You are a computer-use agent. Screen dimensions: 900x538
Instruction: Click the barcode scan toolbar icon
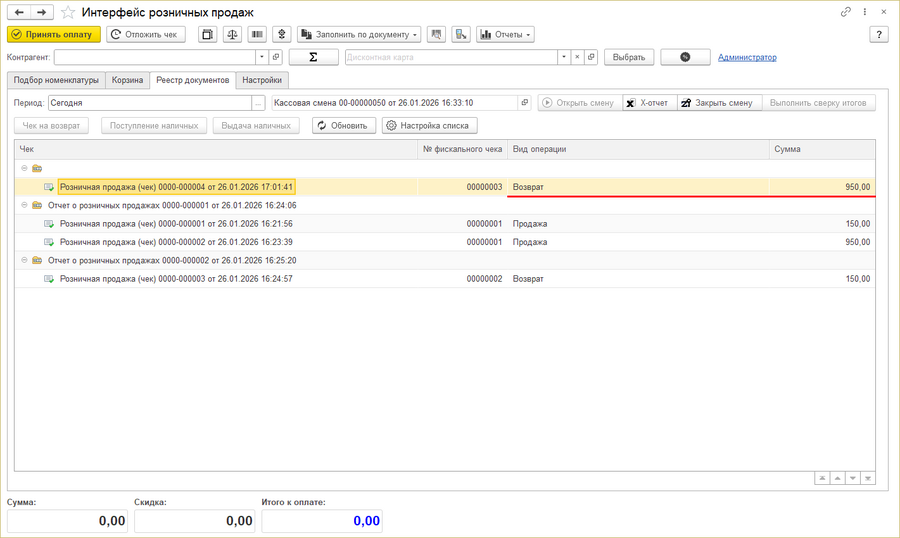coord(257,34)
